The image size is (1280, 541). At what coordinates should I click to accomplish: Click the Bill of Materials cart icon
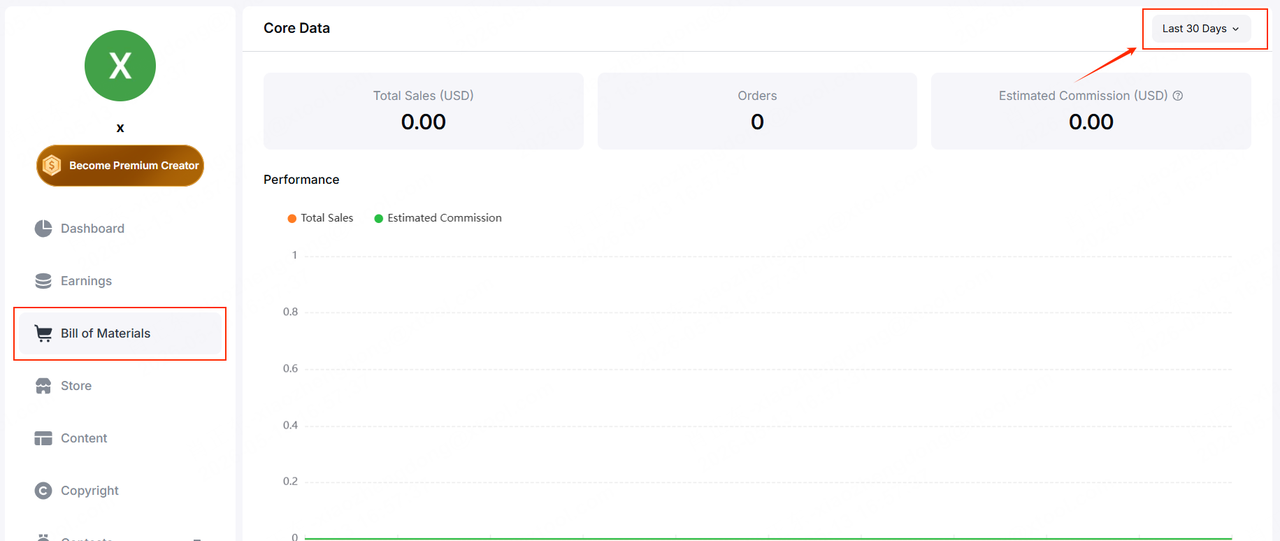click(x=43, y=333)
